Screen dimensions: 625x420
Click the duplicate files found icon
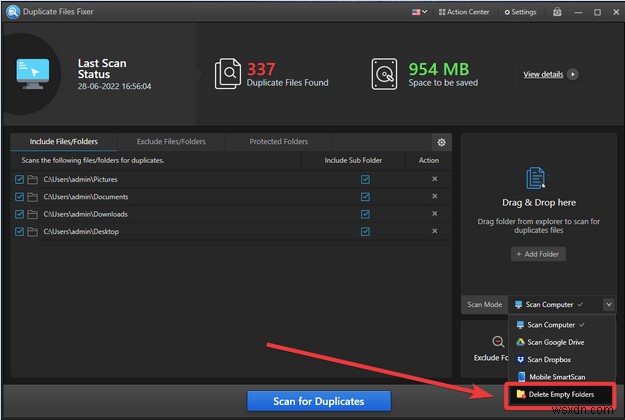(x=228, y=74)
